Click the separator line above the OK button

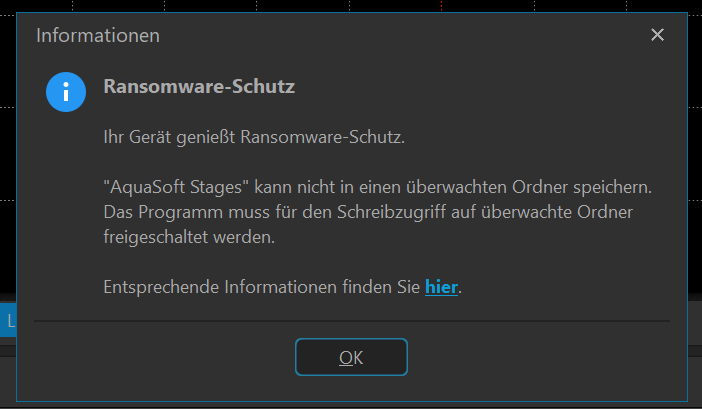coord(351,321)
